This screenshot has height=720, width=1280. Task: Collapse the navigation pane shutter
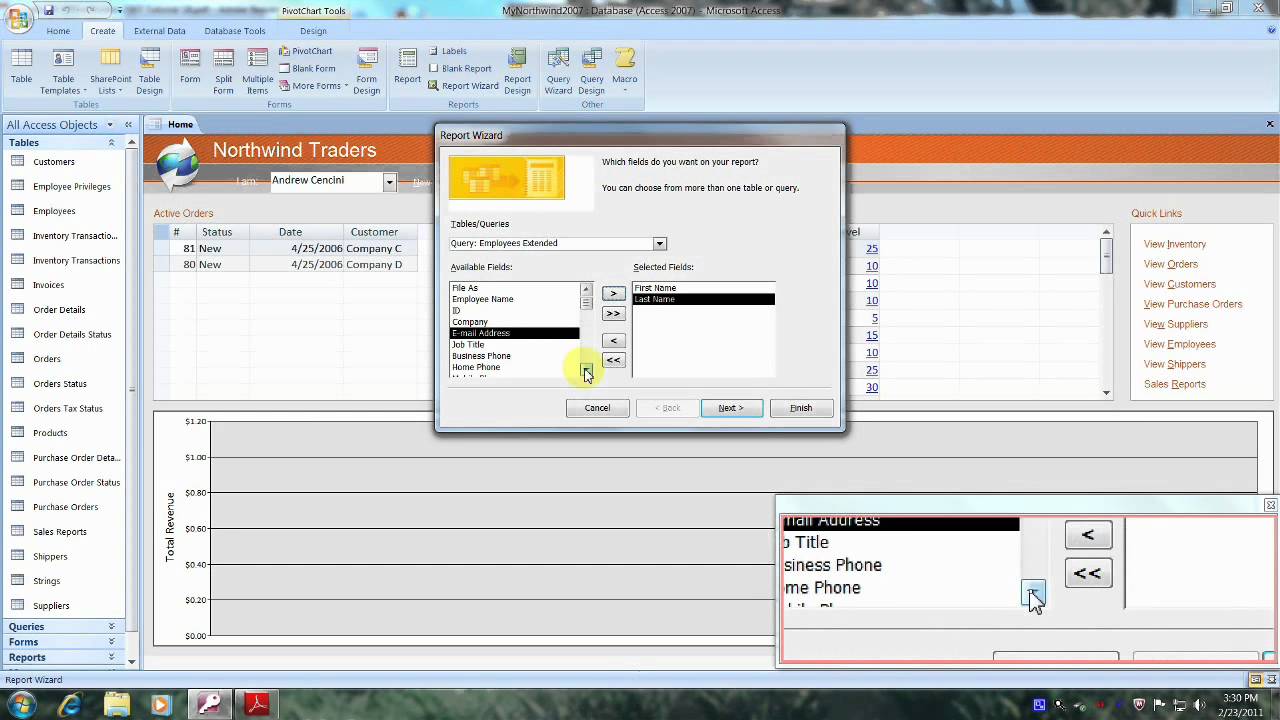[x=128, y=125]
